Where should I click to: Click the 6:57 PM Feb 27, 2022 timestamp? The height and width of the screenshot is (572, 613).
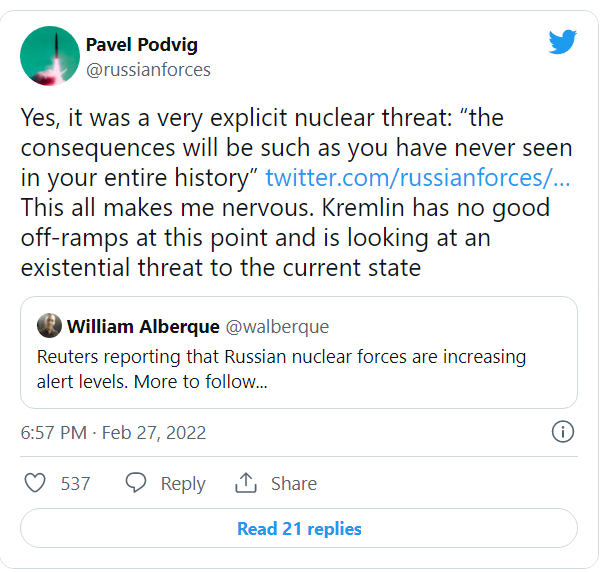pos(113,432)
